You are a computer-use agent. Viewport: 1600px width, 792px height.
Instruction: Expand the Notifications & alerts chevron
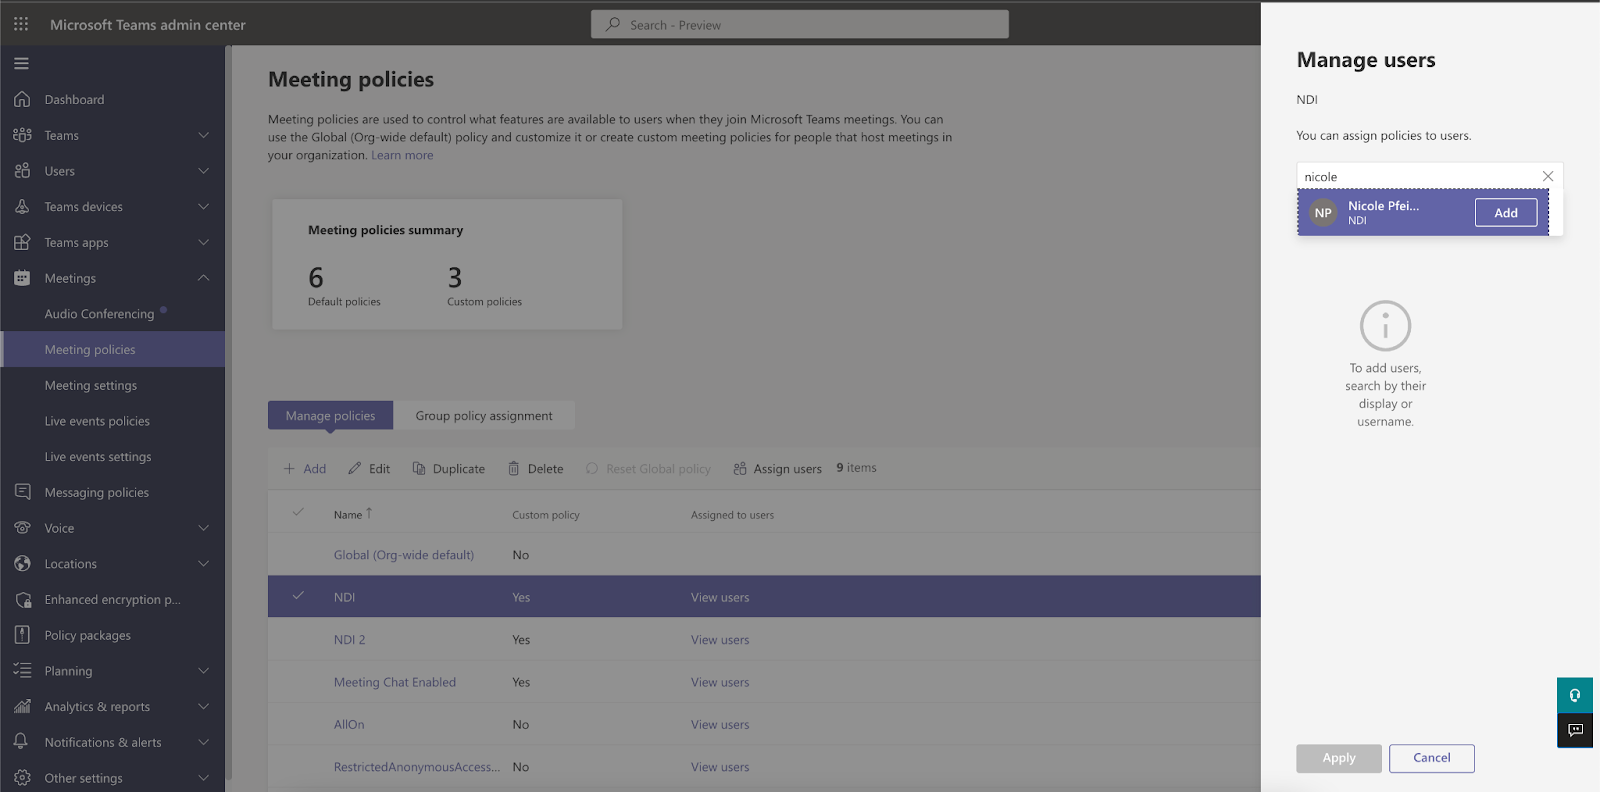pyautogui.click(x=204, y=742)
